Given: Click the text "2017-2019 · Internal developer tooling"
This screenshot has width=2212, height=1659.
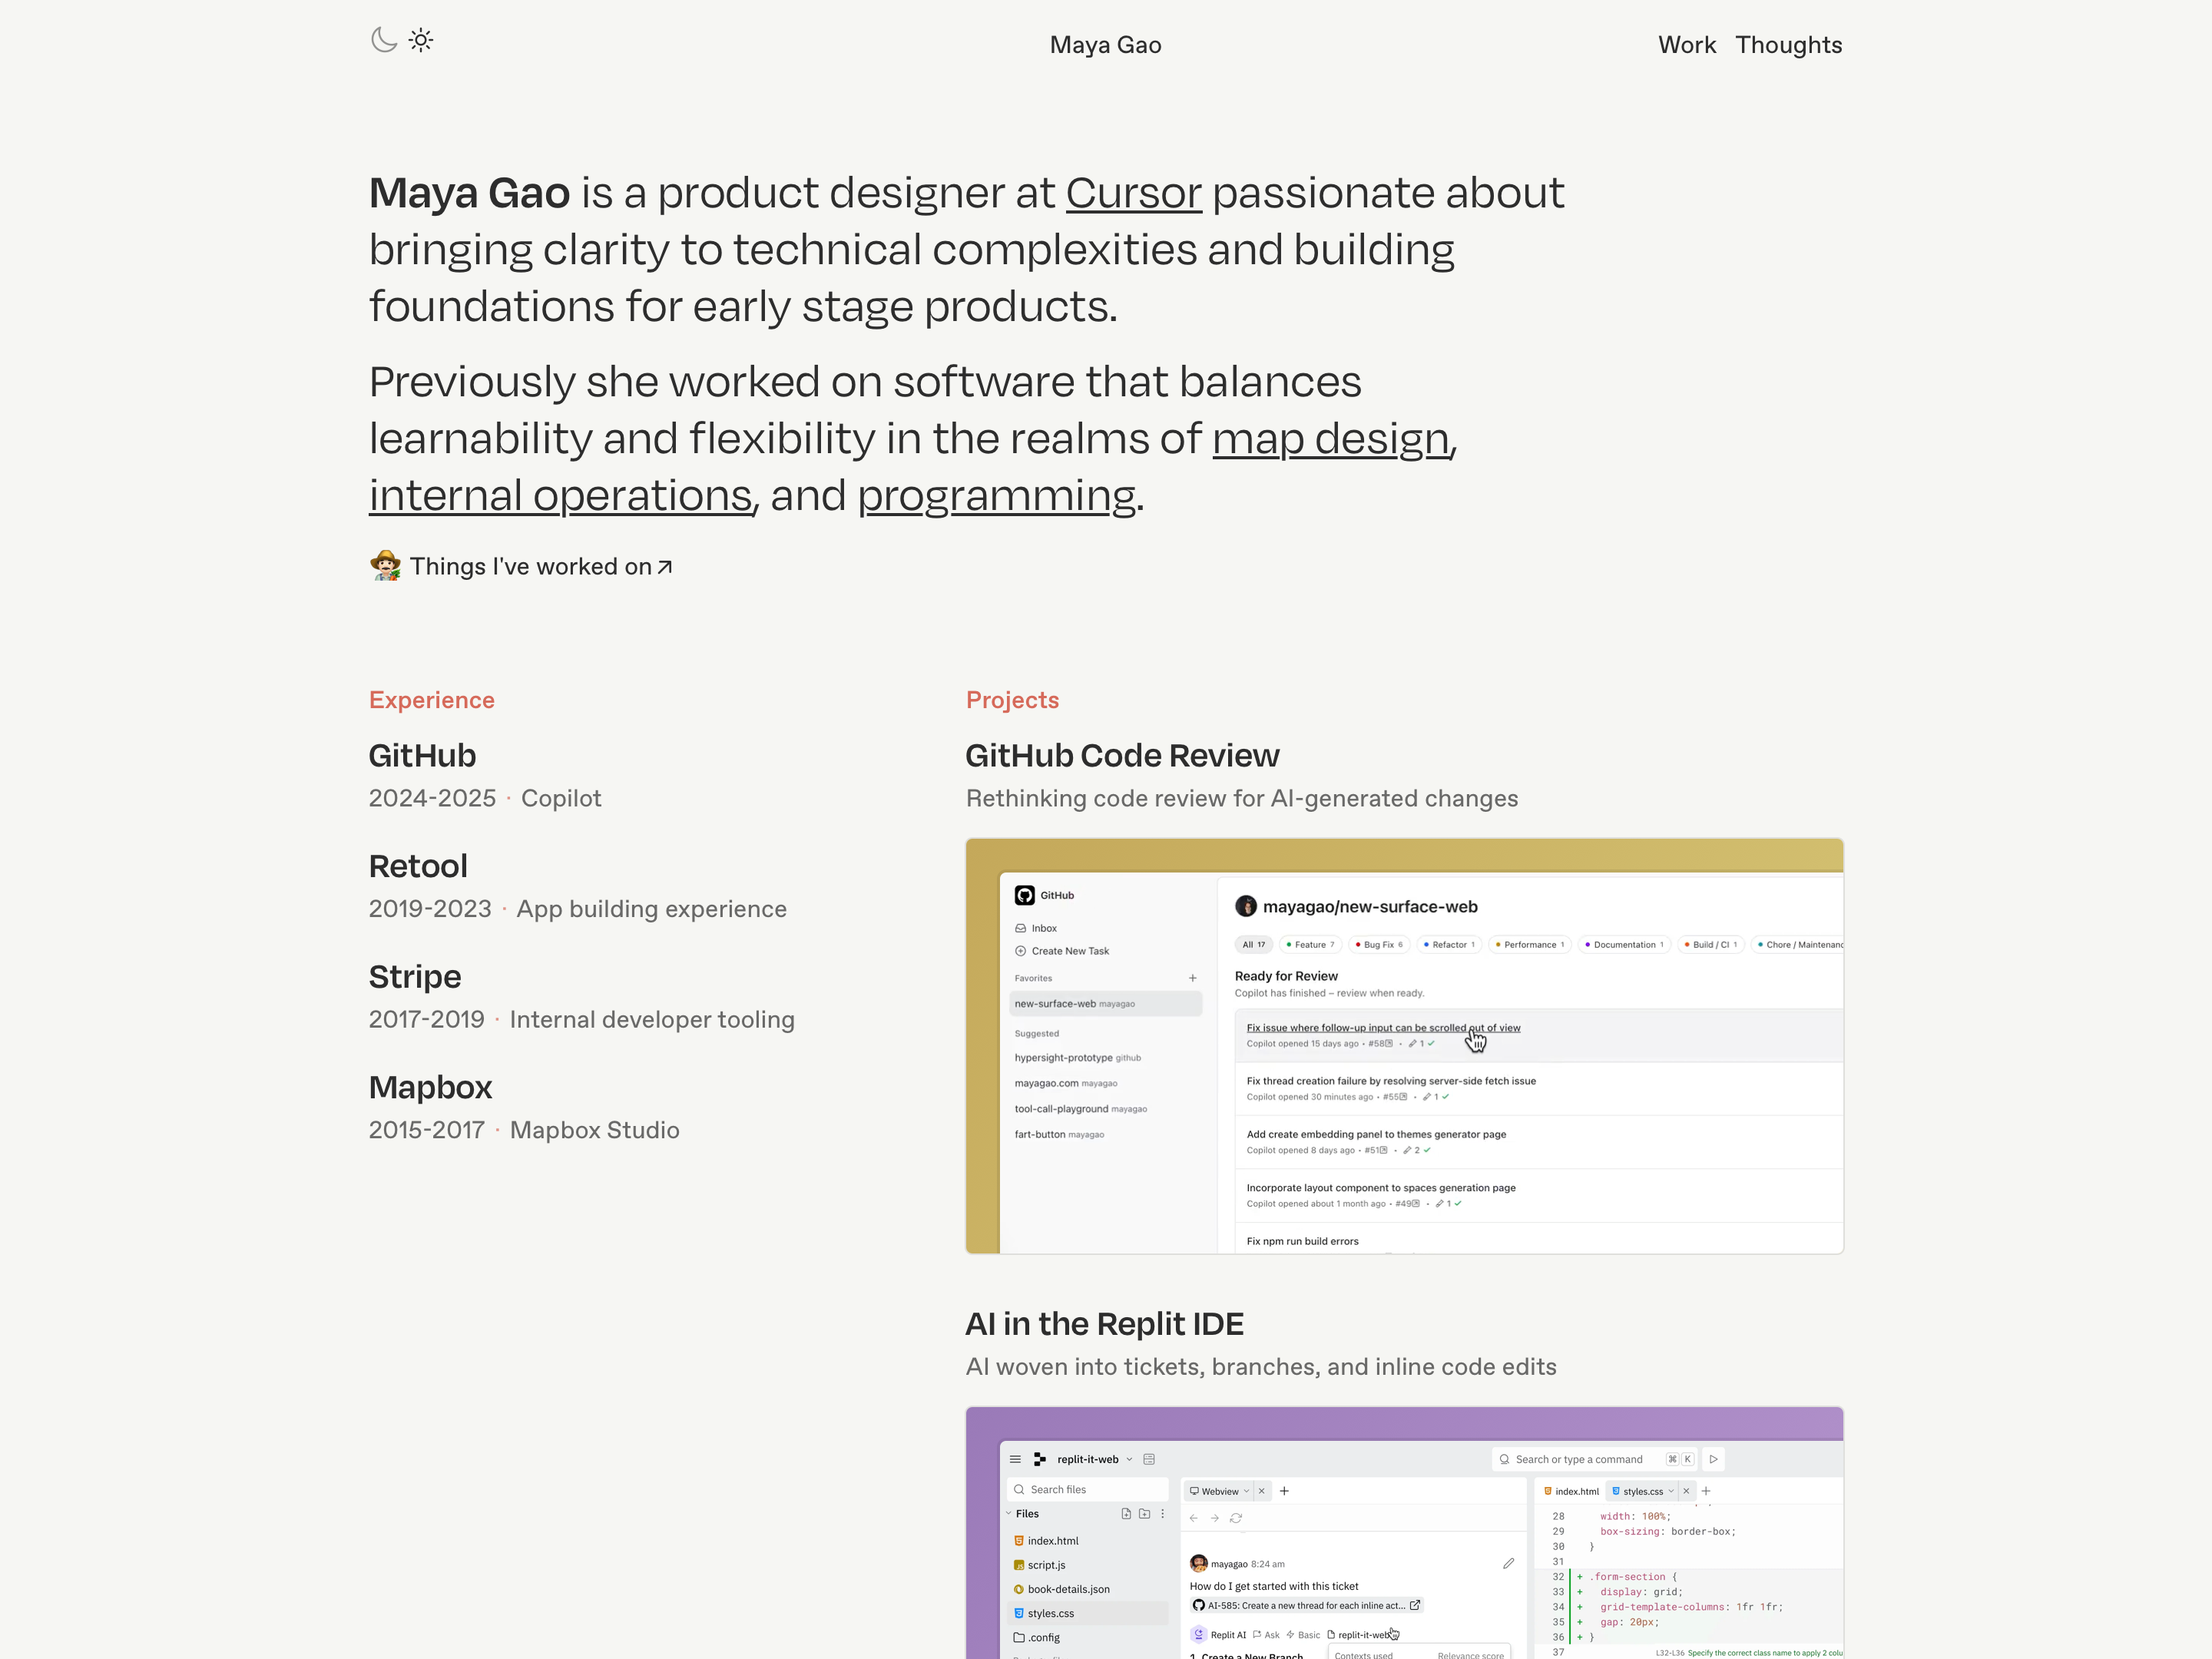Looking at the screenshot, I should click(x=582, y=1019).
